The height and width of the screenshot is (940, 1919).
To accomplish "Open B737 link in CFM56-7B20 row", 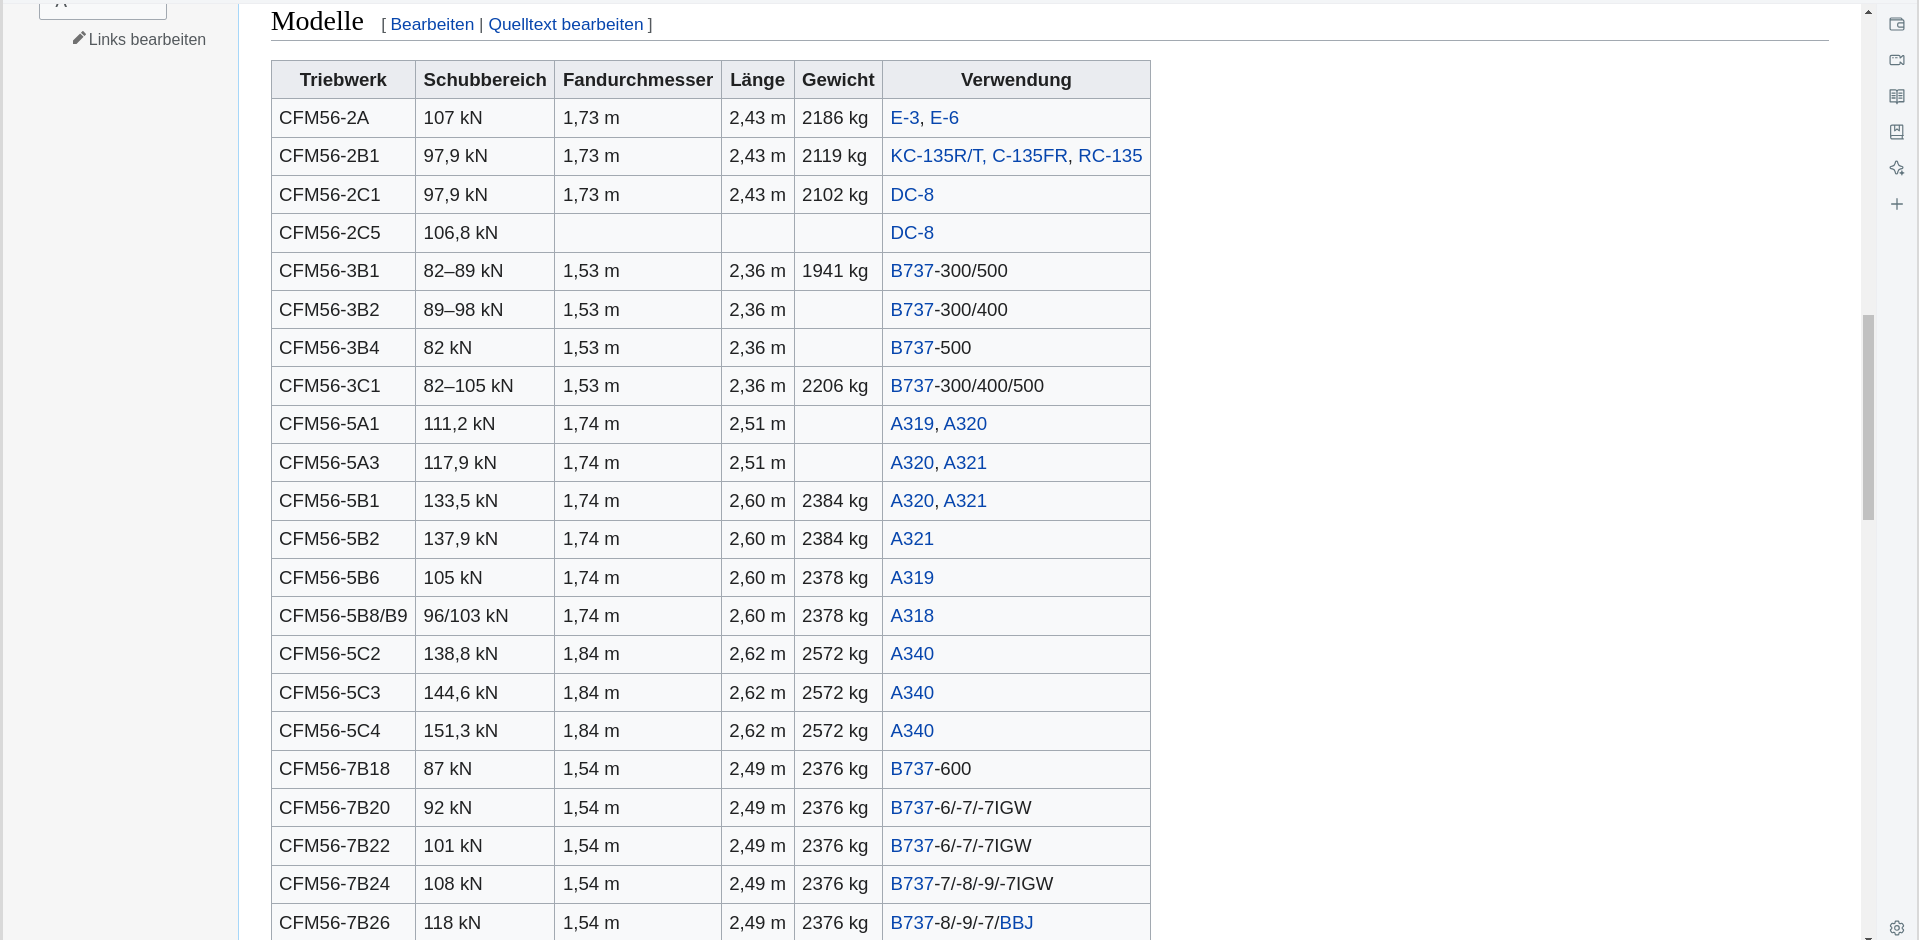I will pyautogui.click(x=912, y=808).
